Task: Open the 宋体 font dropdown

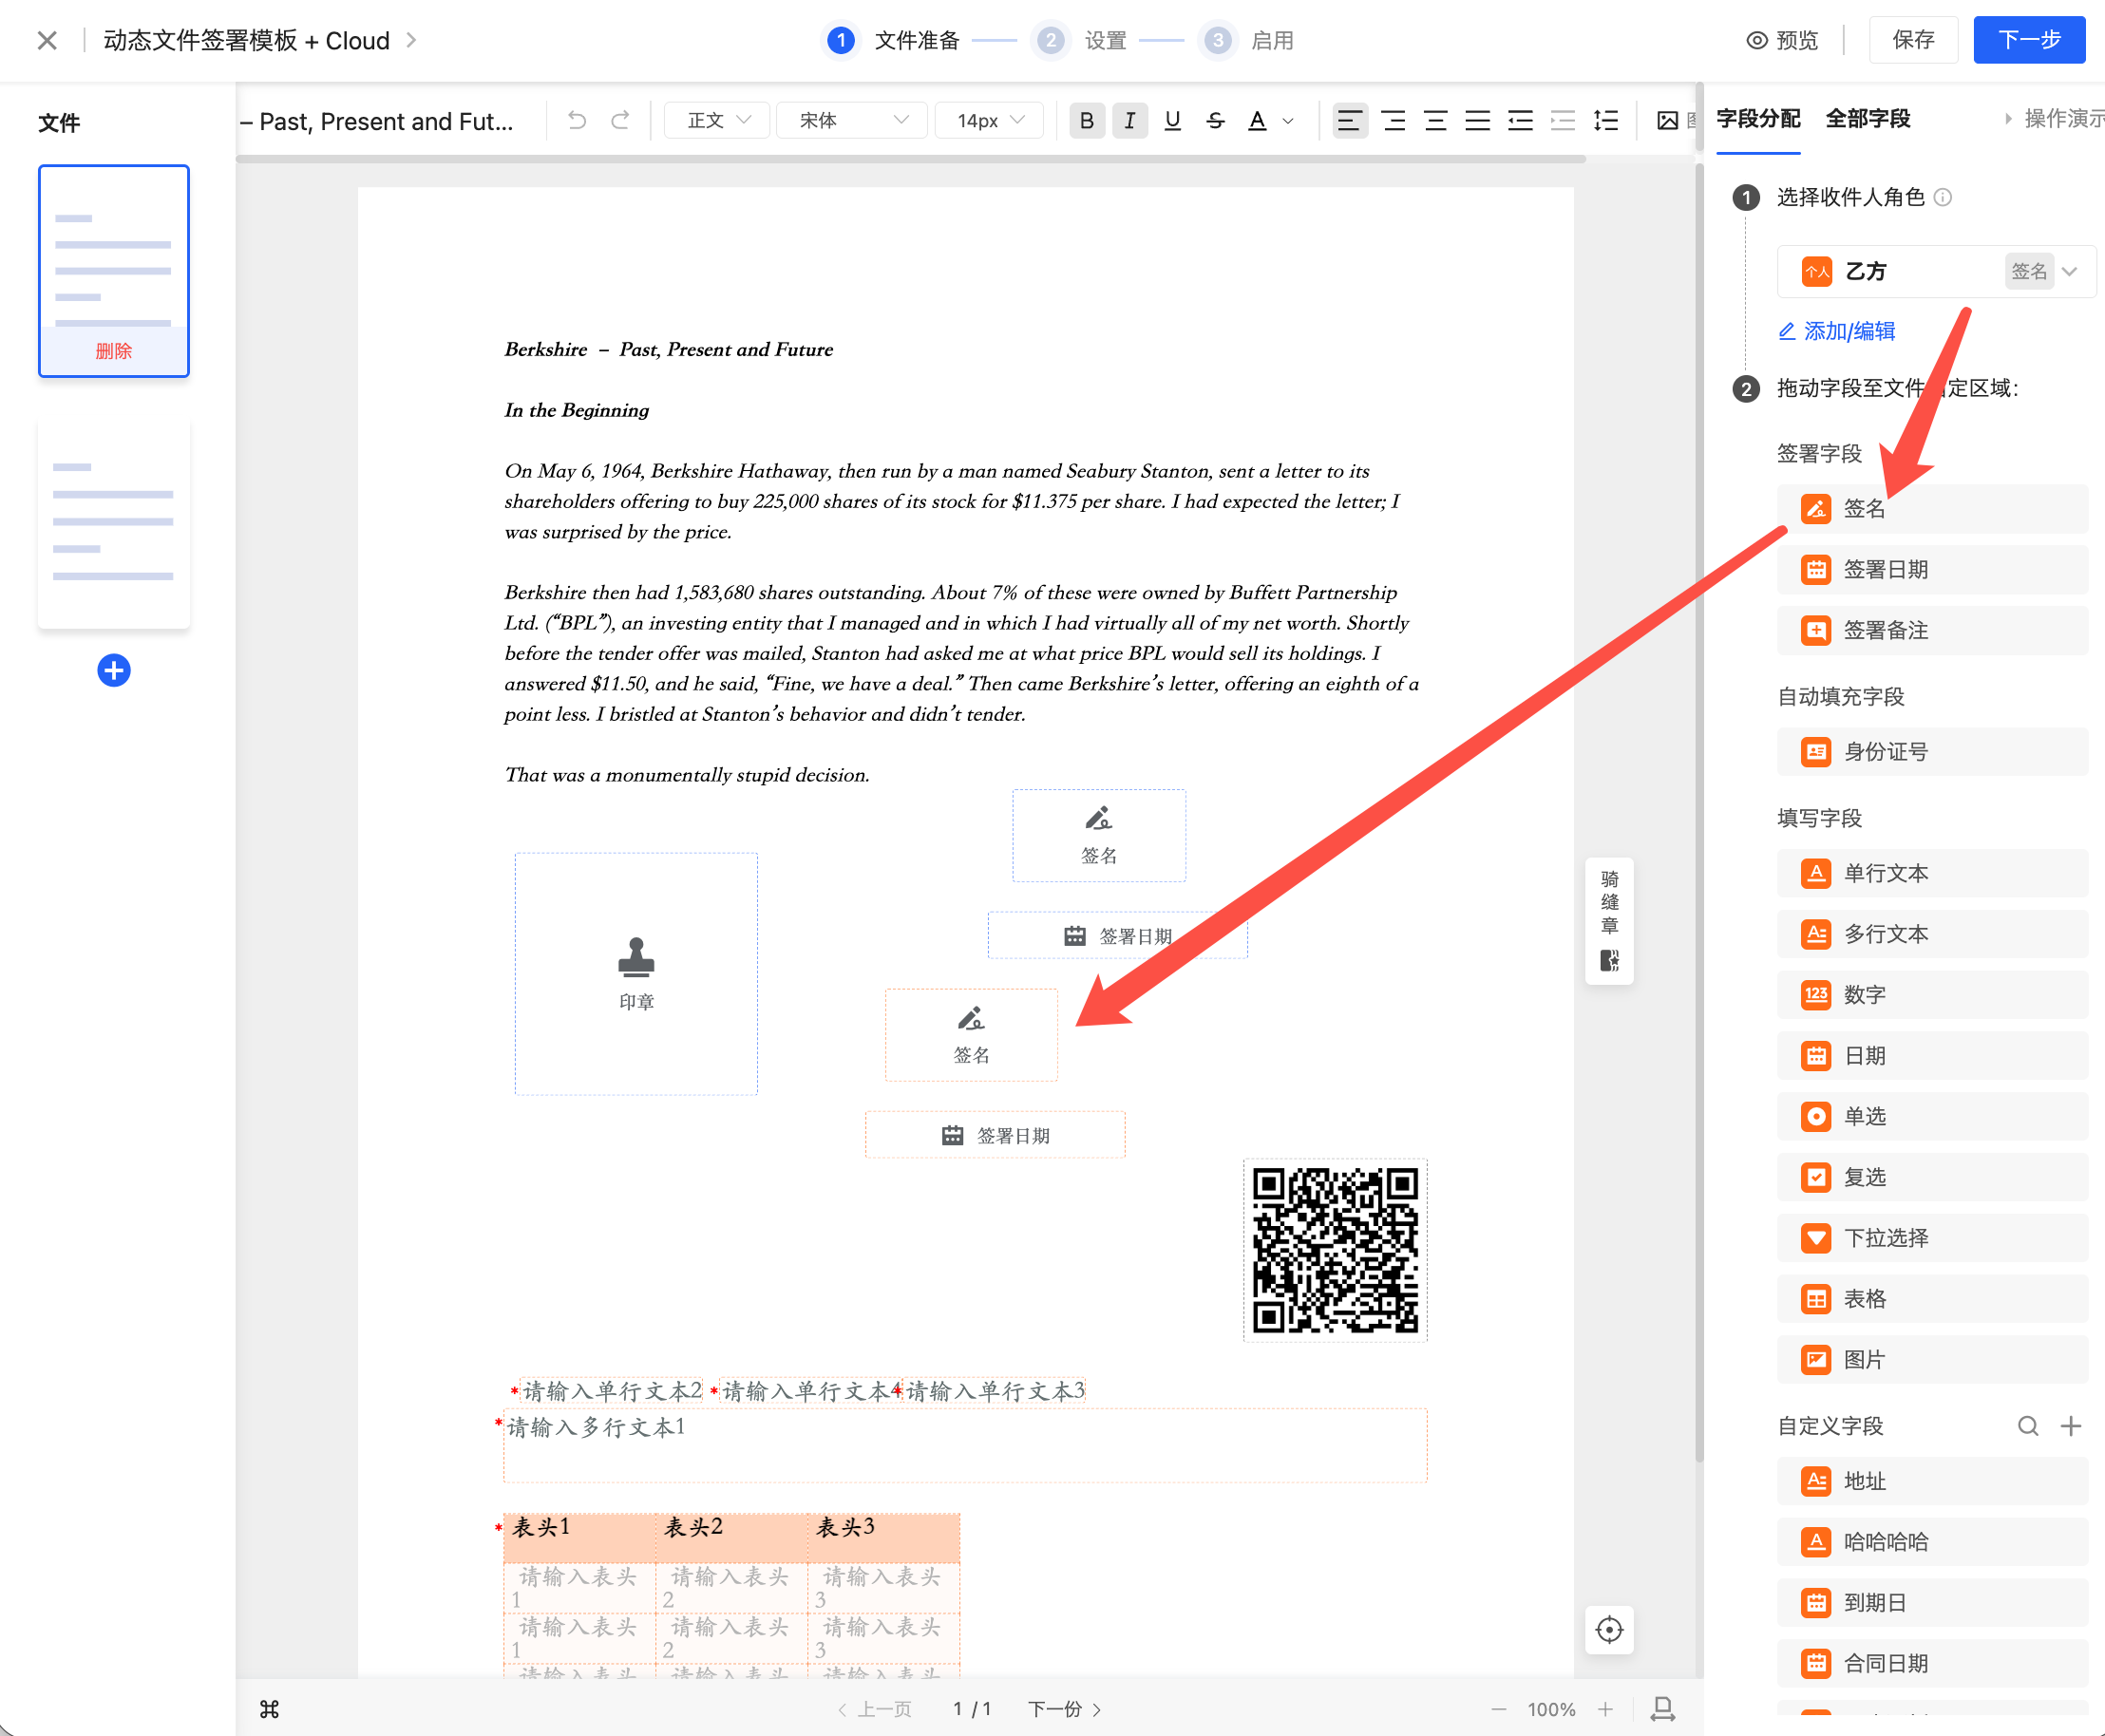Action: 852,120
